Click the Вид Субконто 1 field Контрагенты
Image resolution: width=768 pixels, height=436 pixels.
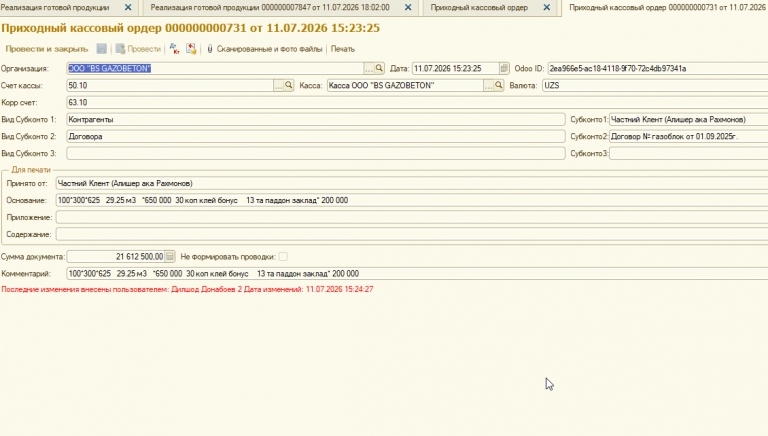pos(316,120)
